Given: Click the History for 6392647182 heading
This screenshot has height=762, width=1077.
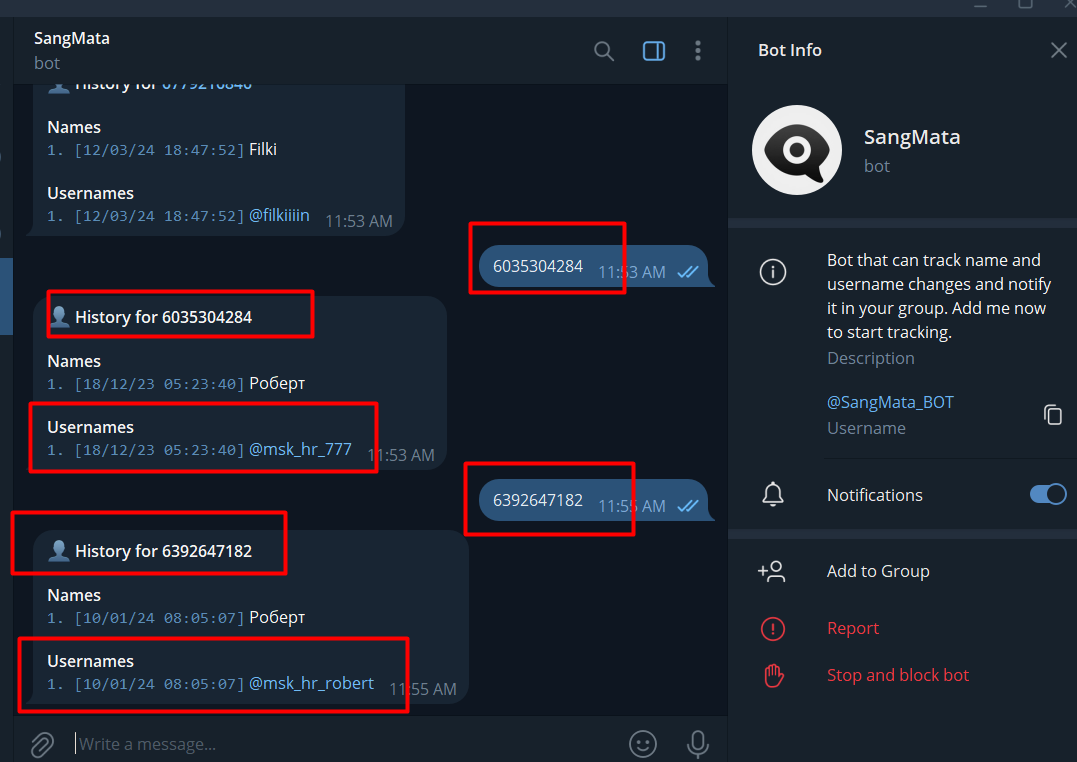Looking at the screenshot, I should pos(163,551).
